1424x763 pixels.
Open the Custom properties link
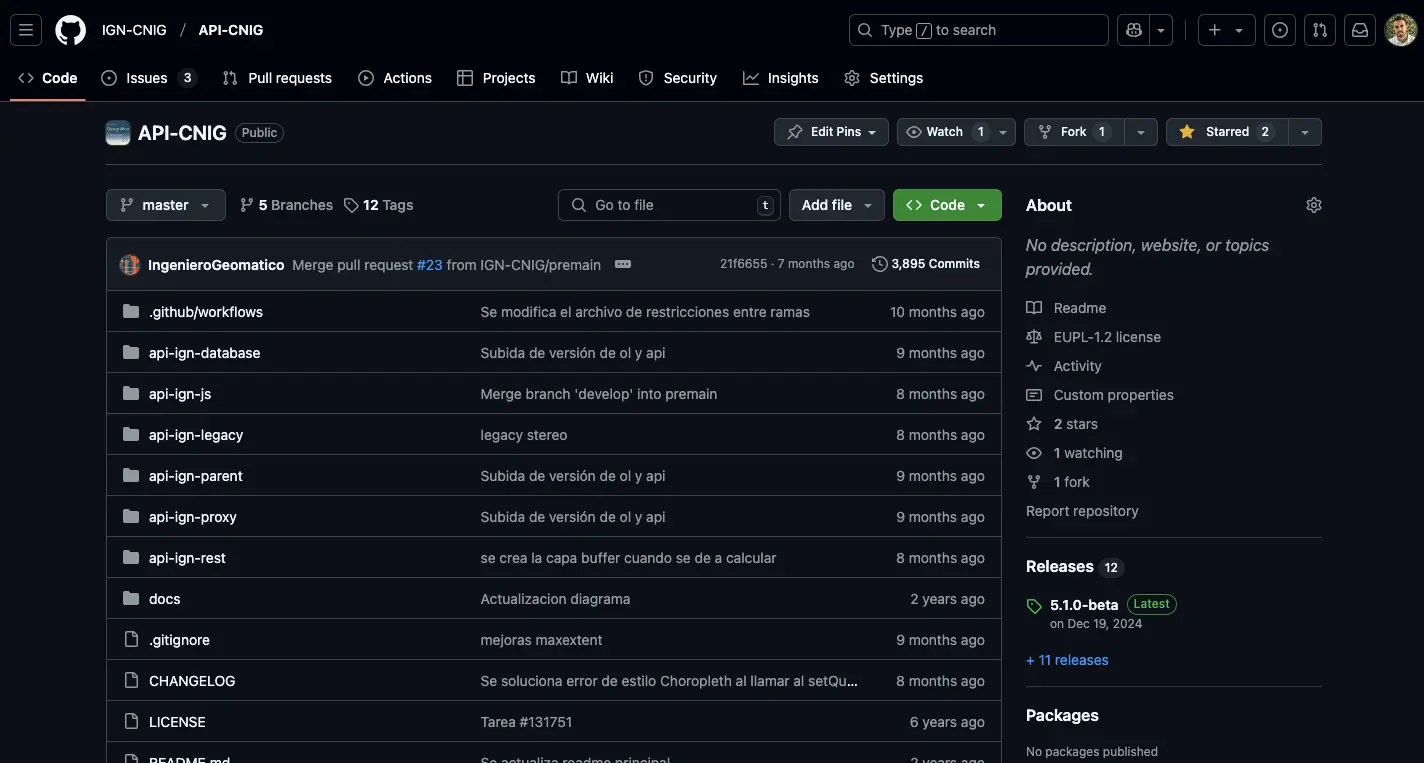[x=1100, y=395]
